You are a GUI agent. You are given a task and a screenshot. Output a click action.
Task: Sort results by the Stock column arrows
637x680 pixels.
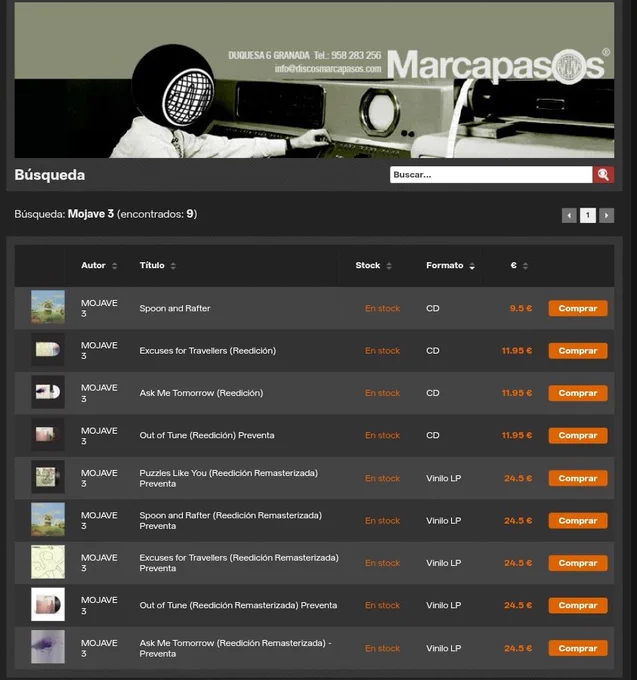pyautogui.click(x=389, y=266)
